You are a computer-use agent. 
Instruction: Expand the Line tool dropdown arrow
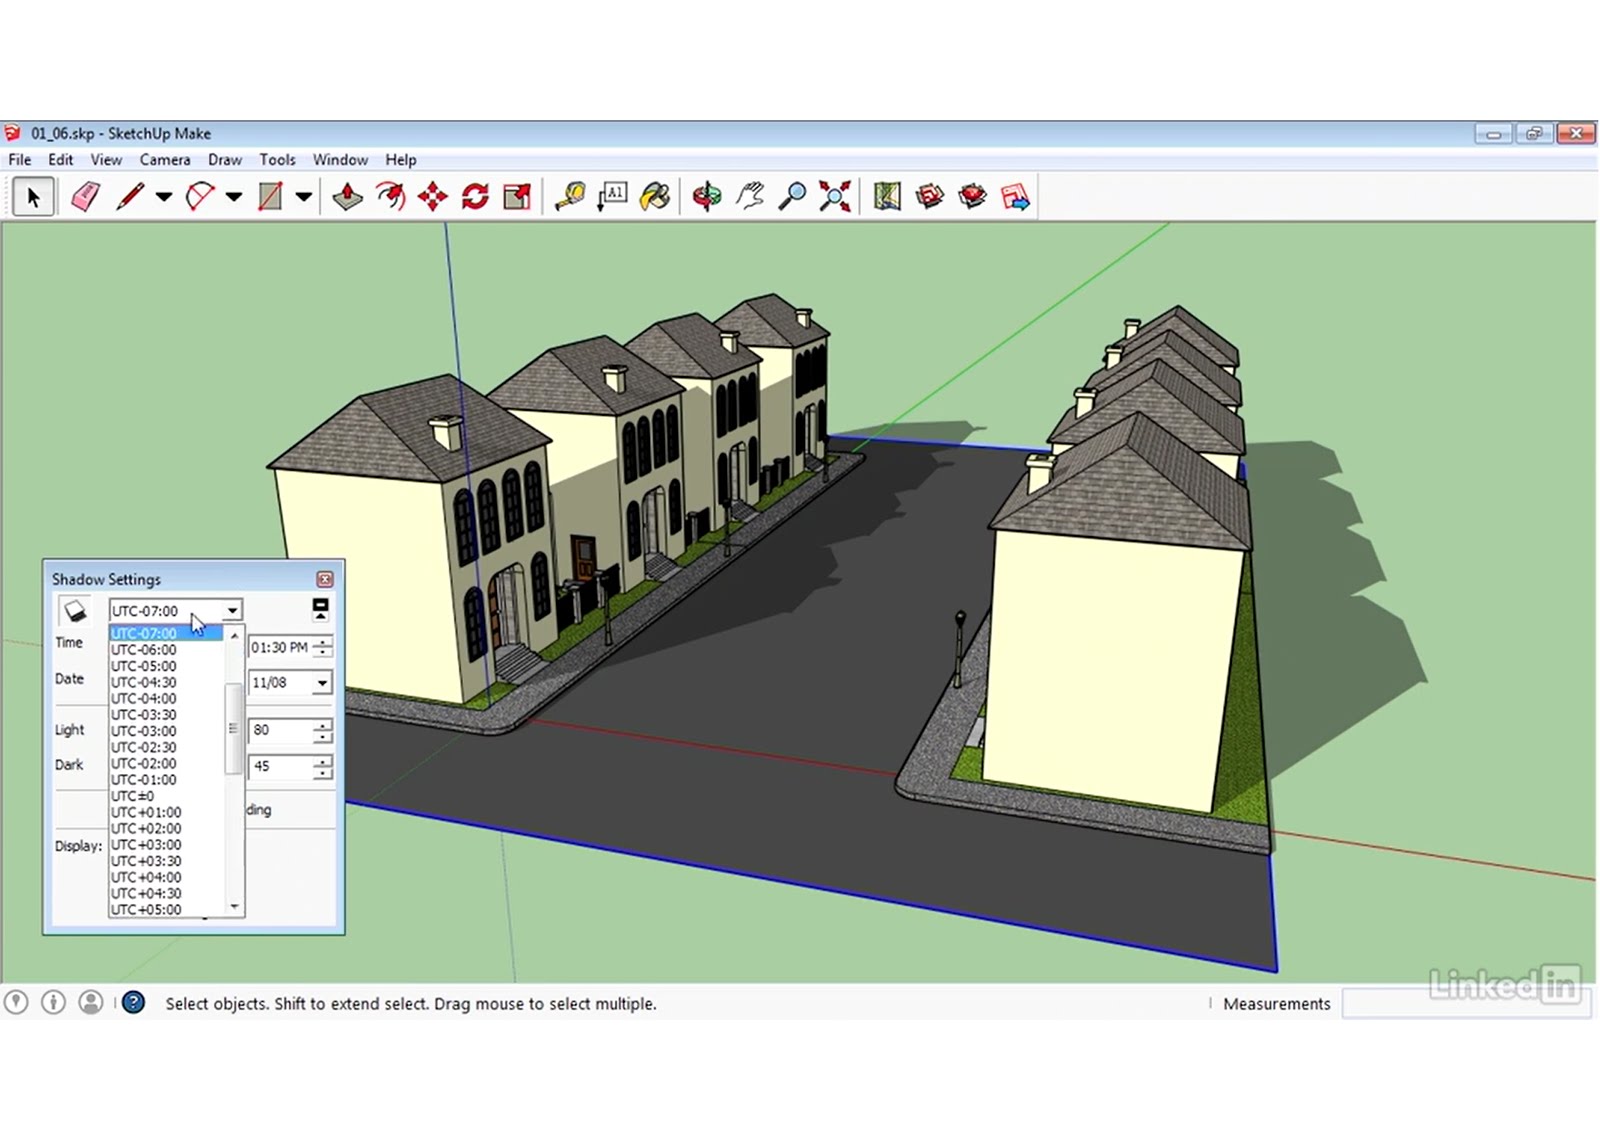click(163, 197)
